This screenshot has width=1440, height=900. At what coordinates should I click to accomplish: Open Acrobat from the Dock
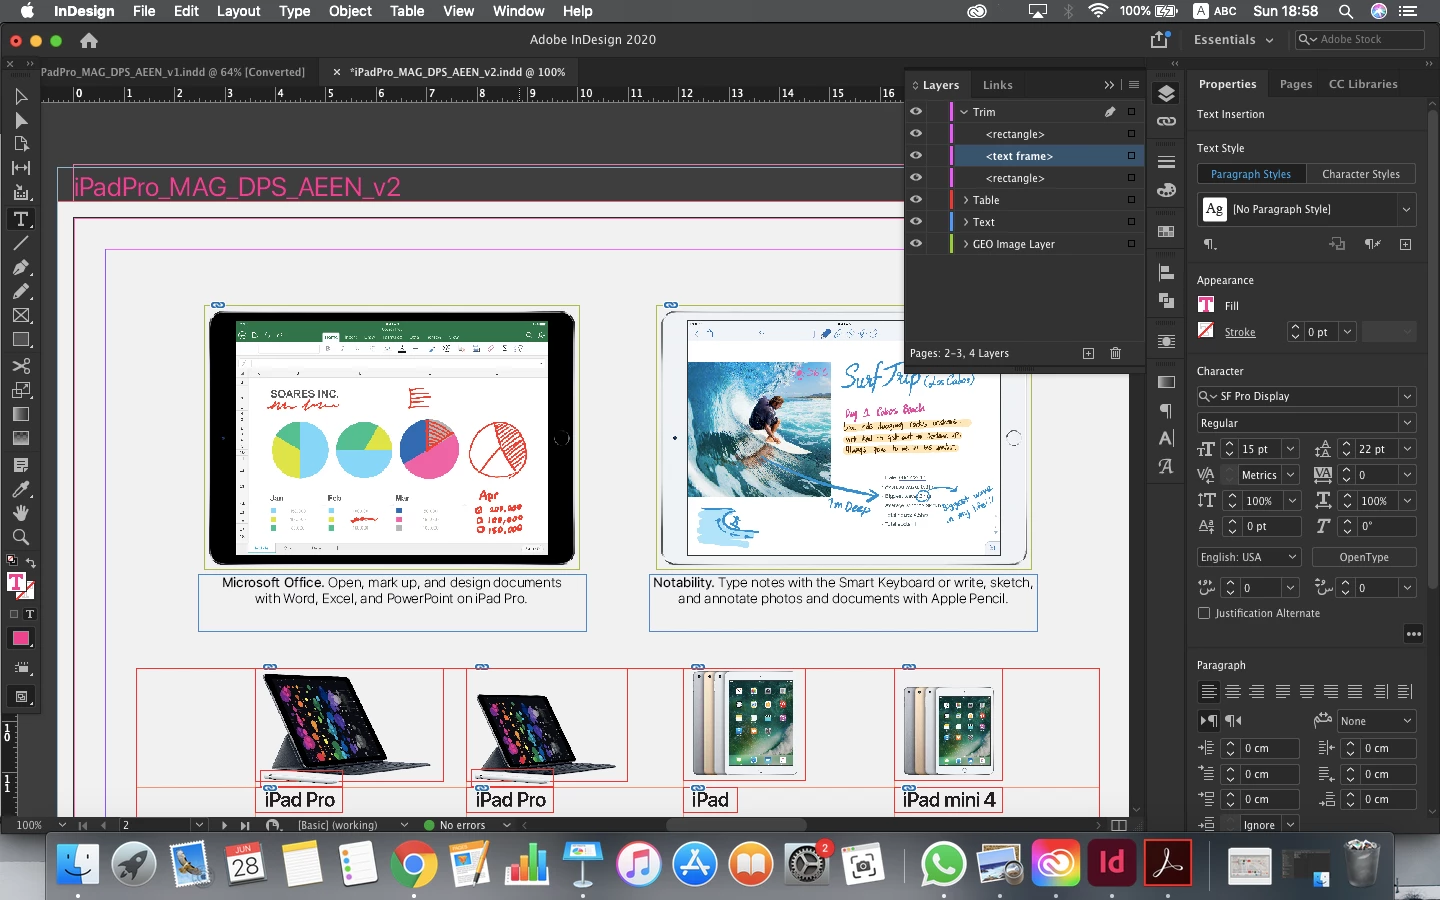[1168, 863]
